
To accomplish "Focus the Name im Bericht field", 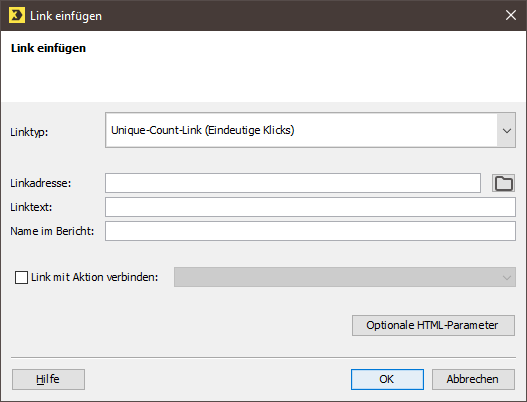I will tap(310, 231).
